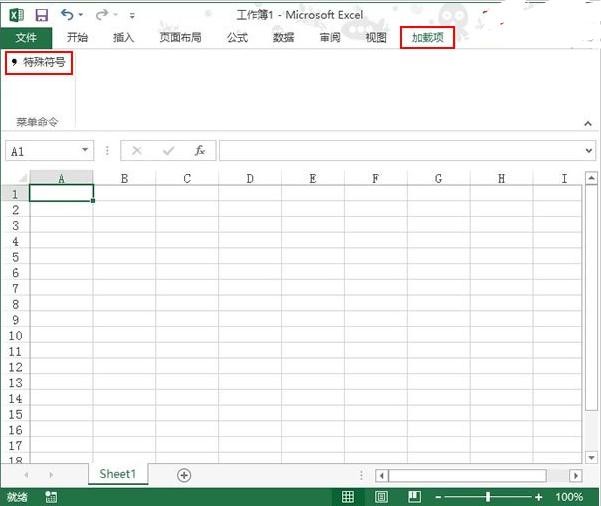Undo the last action
Screen dimensions: 601x506
[x=67, y=15]
